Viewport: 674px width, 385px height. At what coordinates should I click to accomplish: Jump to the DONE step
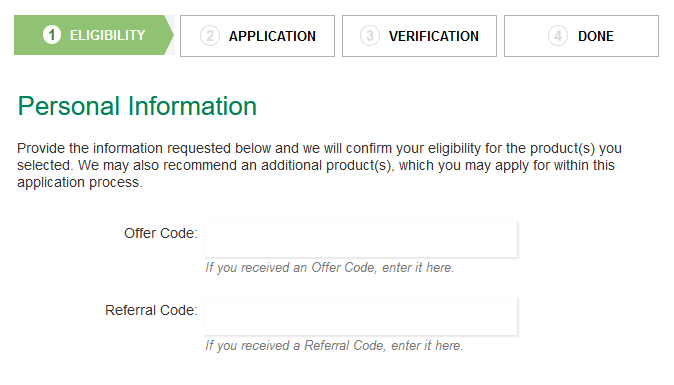tap(582, 36)
